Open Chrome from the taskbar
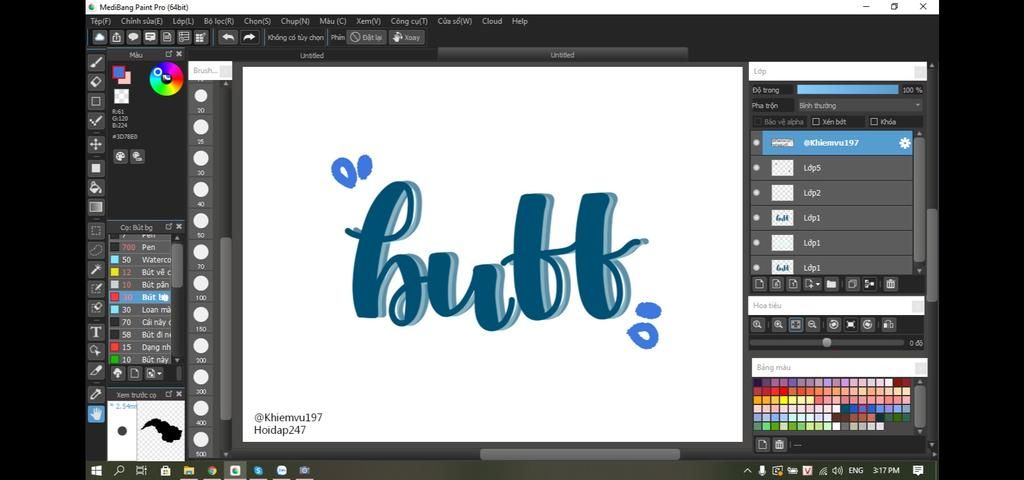1024x480 pixels. pos(212,470)
